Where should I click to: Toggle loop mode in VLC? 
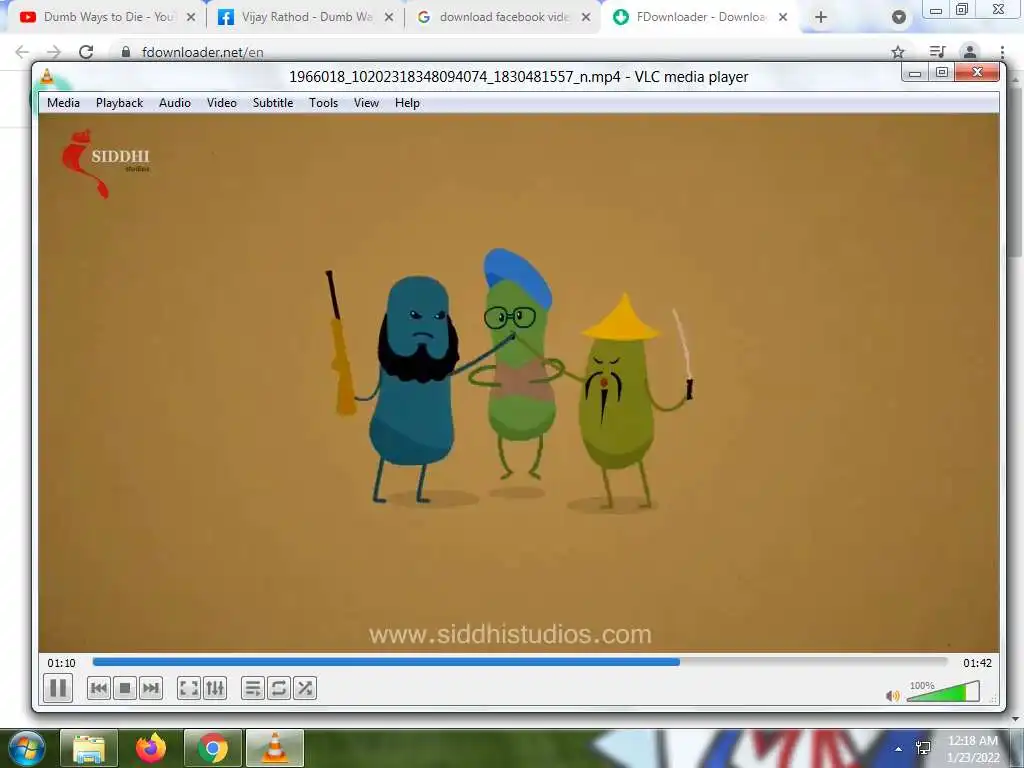coord(279,688)
